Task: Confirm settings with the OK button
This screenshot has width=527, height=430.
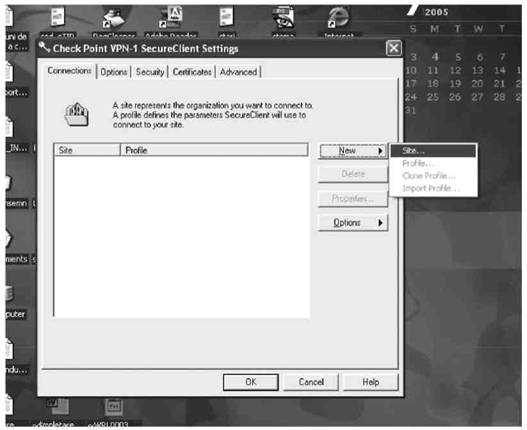Action: [x=251, y=382]
